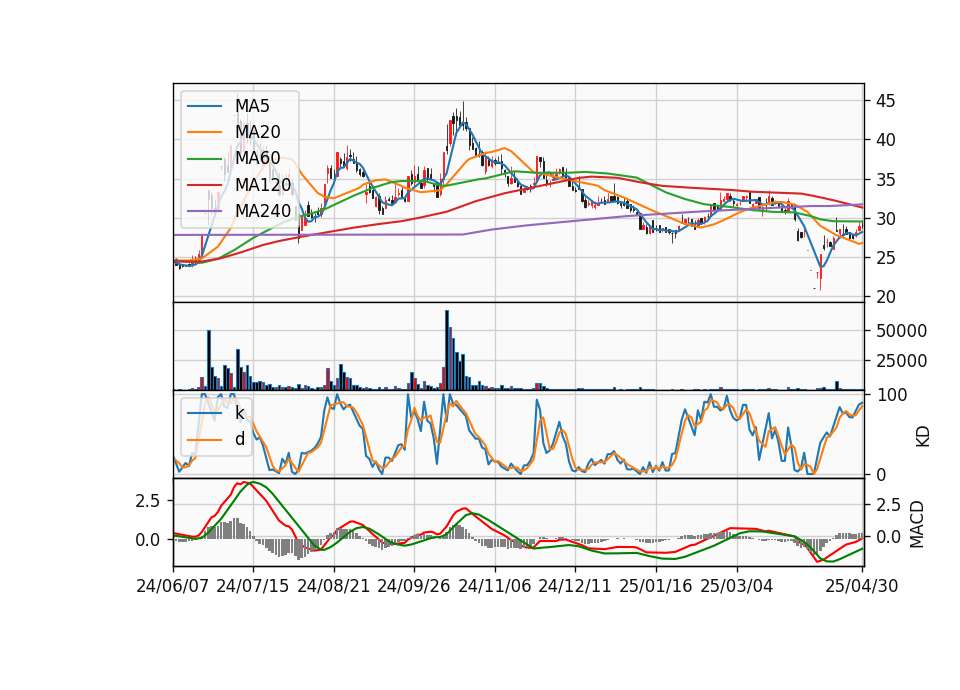The image size is (960, 690).
Task: Click the left MACD axis value 2.5
Action: click(148, 501)
